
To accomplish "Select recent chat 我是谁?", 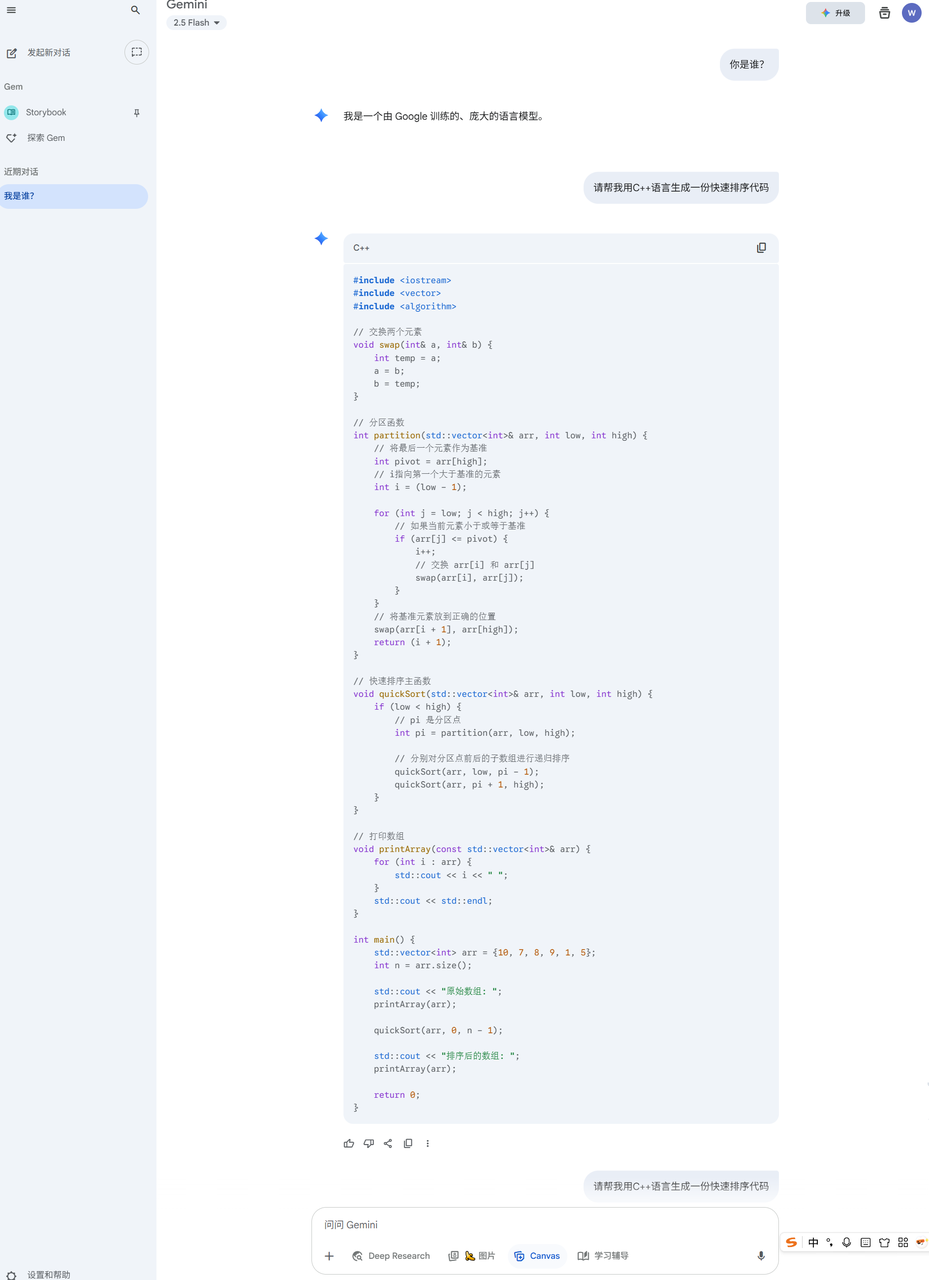I will pyautogui.click(x=74, y=196).
